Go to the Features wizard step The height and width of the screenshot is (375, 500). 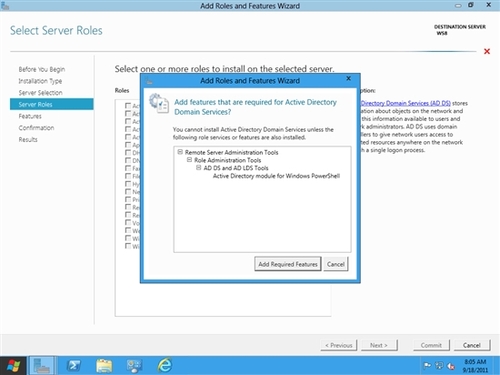coord(30,116)
